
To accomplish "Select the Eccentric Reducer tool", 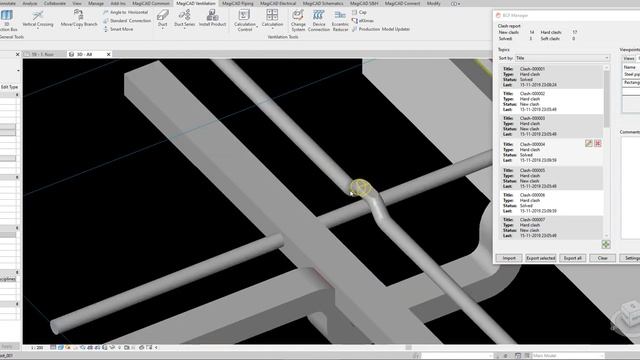I will coord(340,20).
